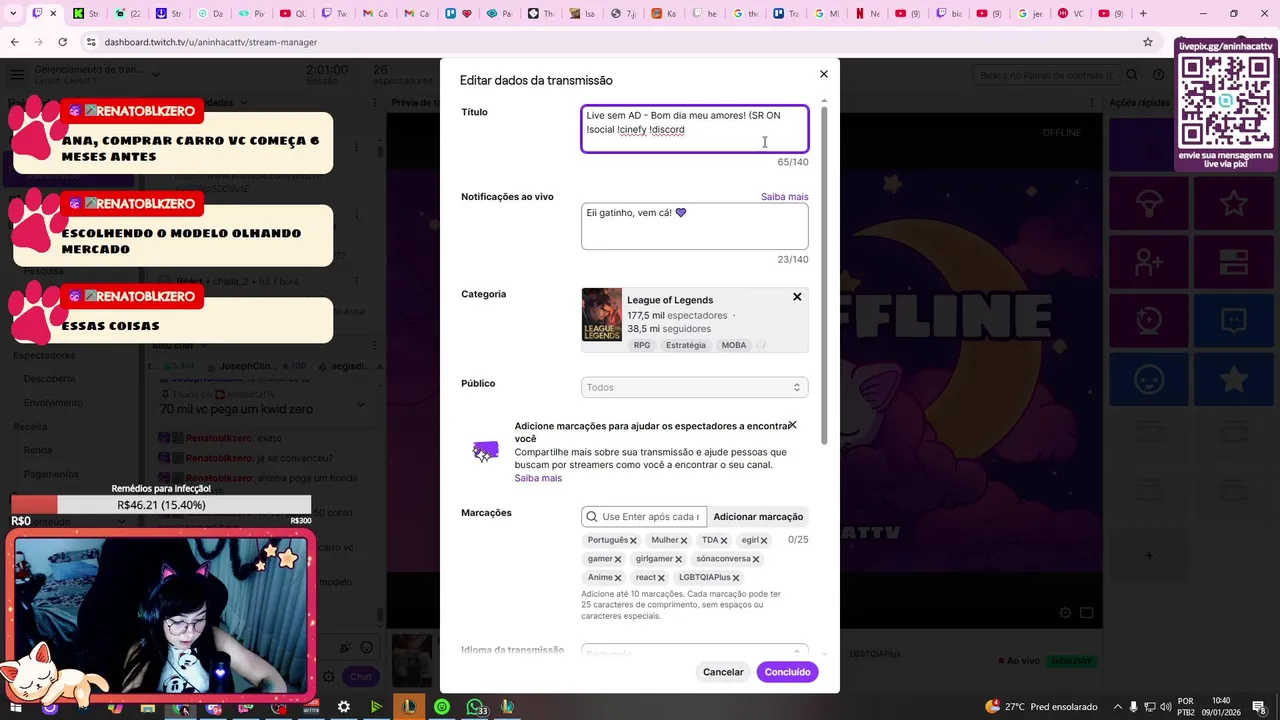The height and width of the screenshot is (720, 1280).
Task: Select the MOBA category tag
Action: [x=734, y=345]
